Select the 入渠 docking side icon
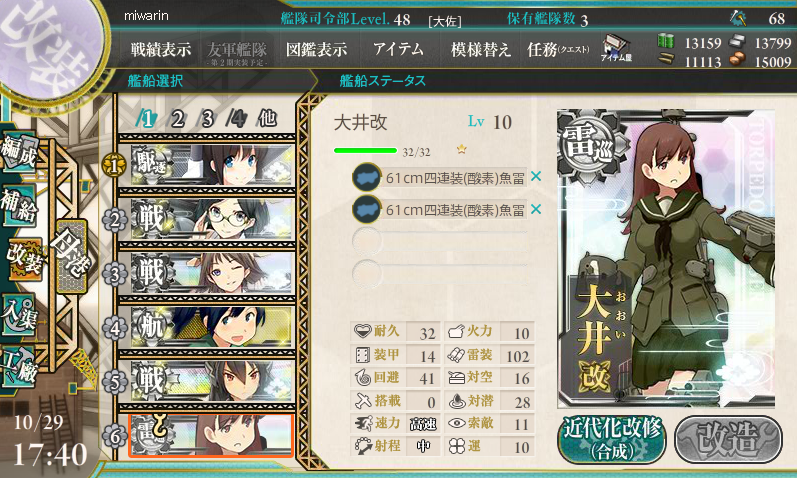The height and width of the screenshot is (478, 797). point(19,315)
